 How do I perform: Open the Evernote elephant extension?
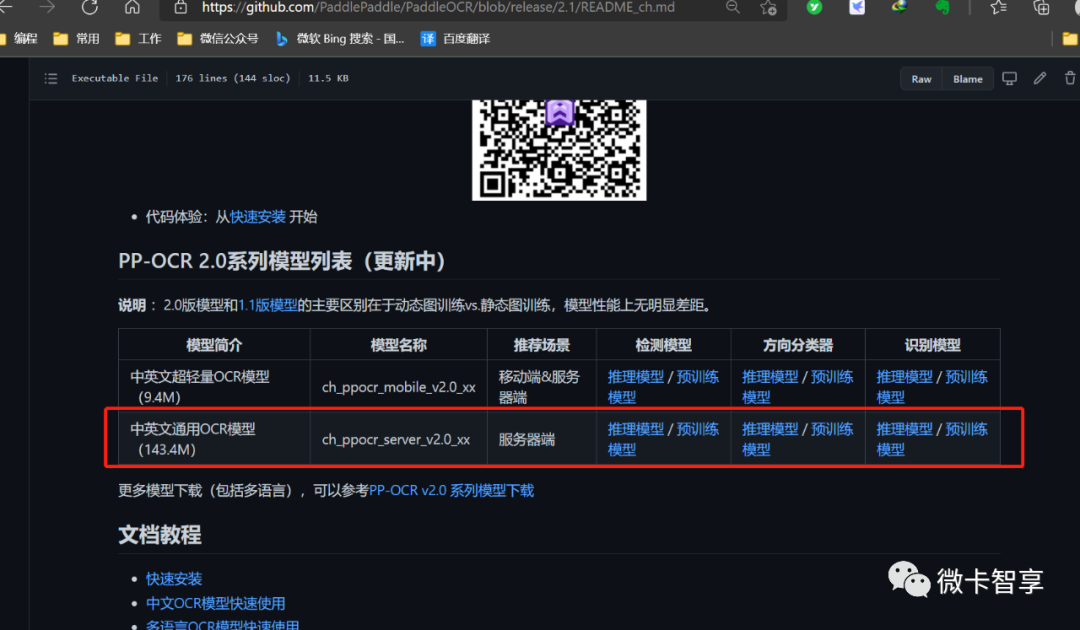coord(942,8)
